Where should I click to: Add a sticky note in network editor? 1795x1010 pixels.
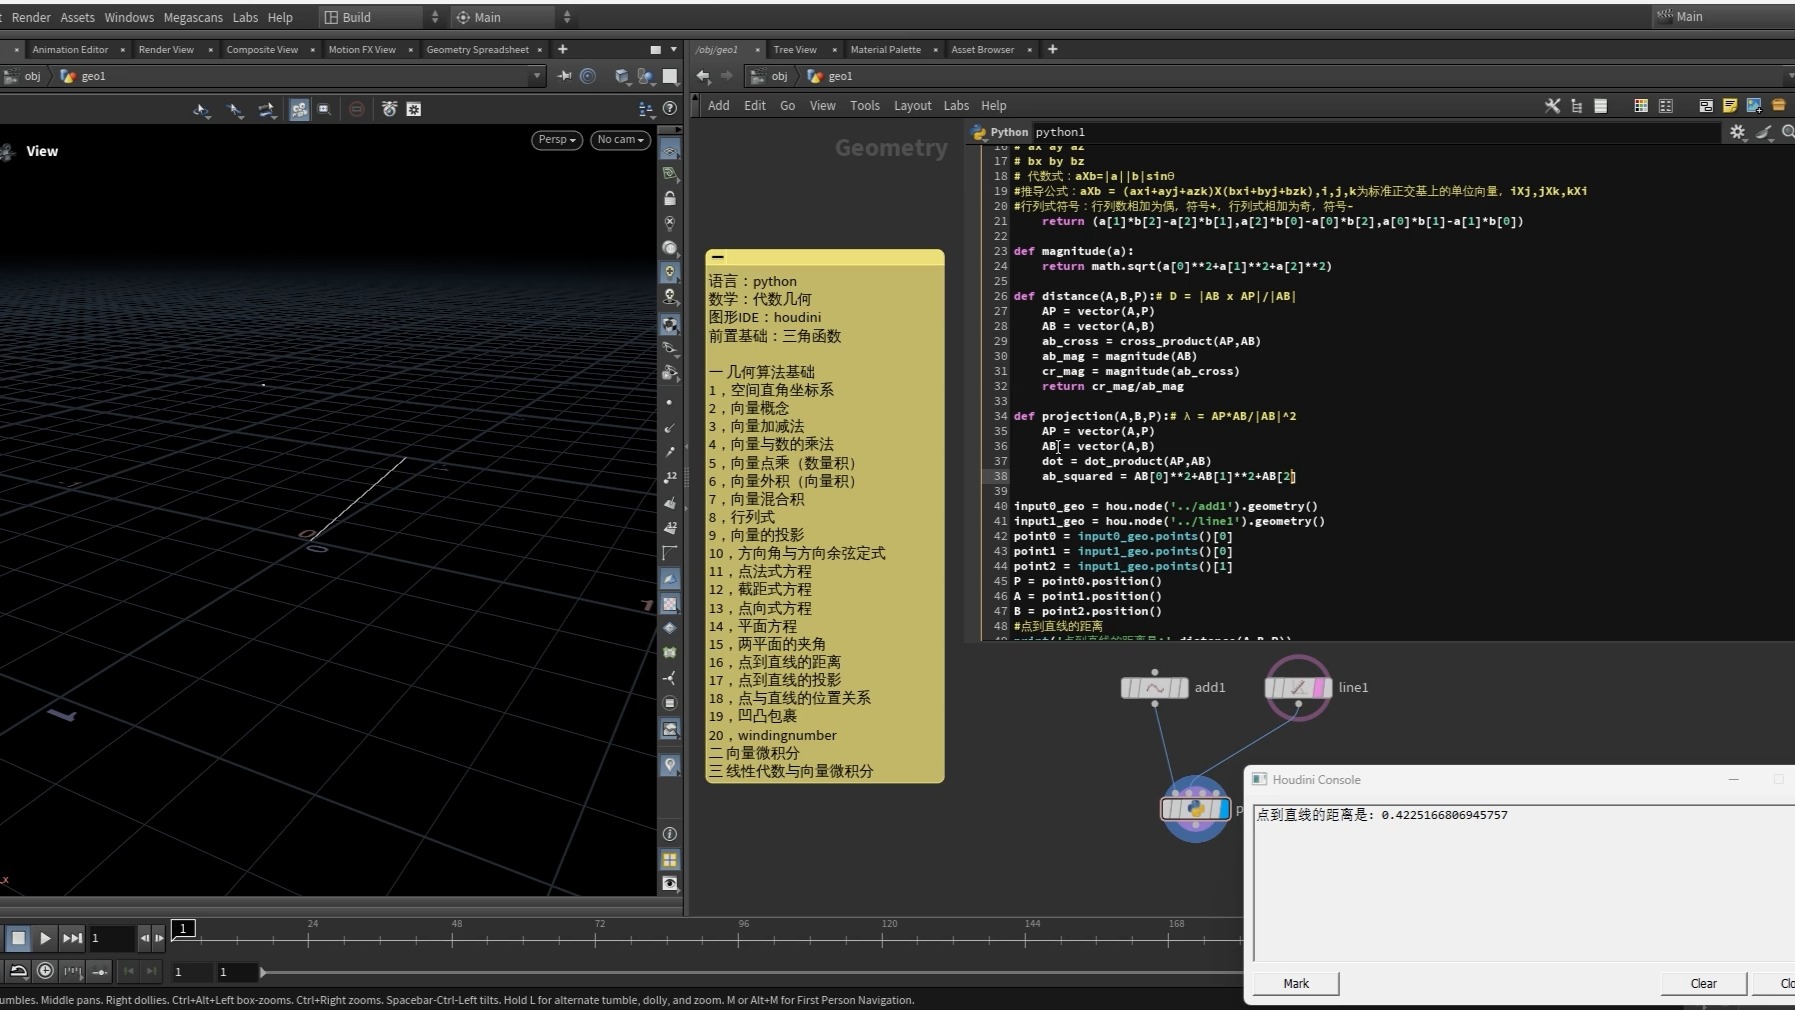tap(1729, 106)
